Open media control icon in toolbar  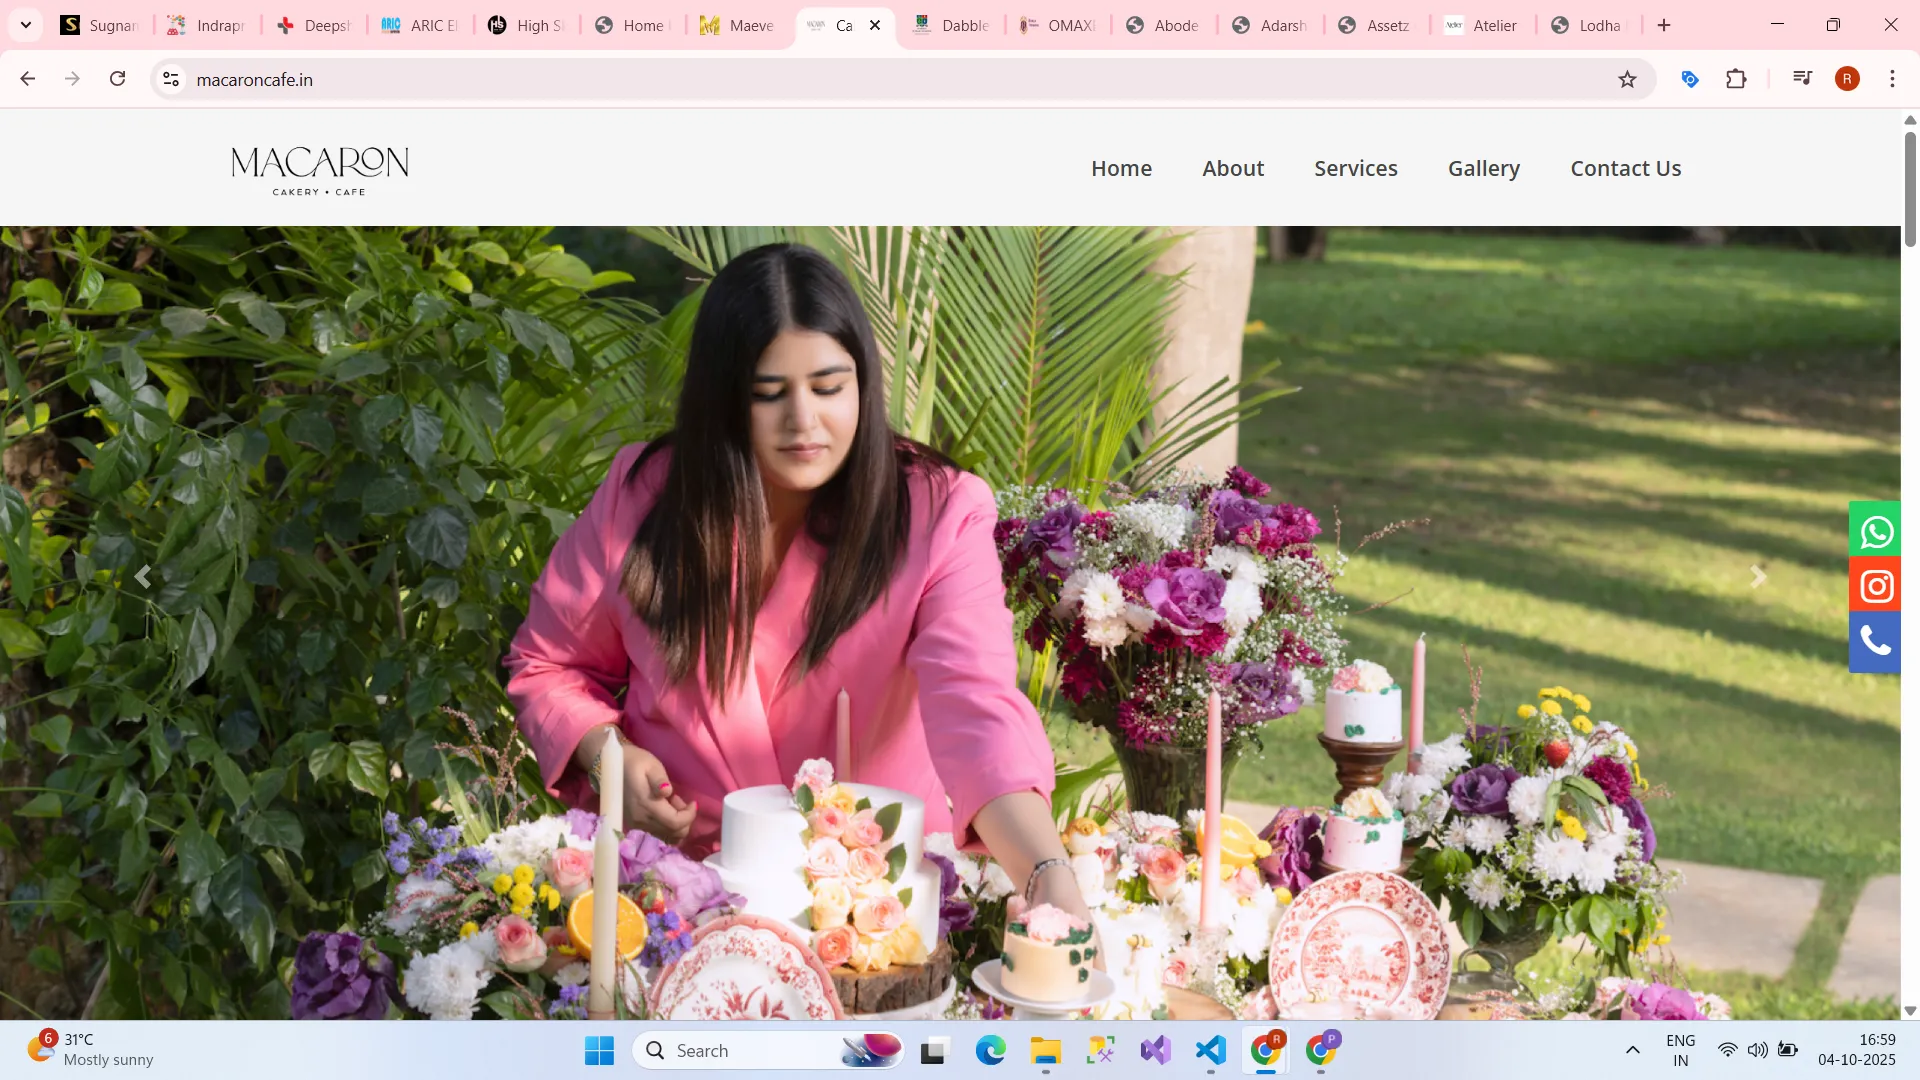coord(1802,79)
